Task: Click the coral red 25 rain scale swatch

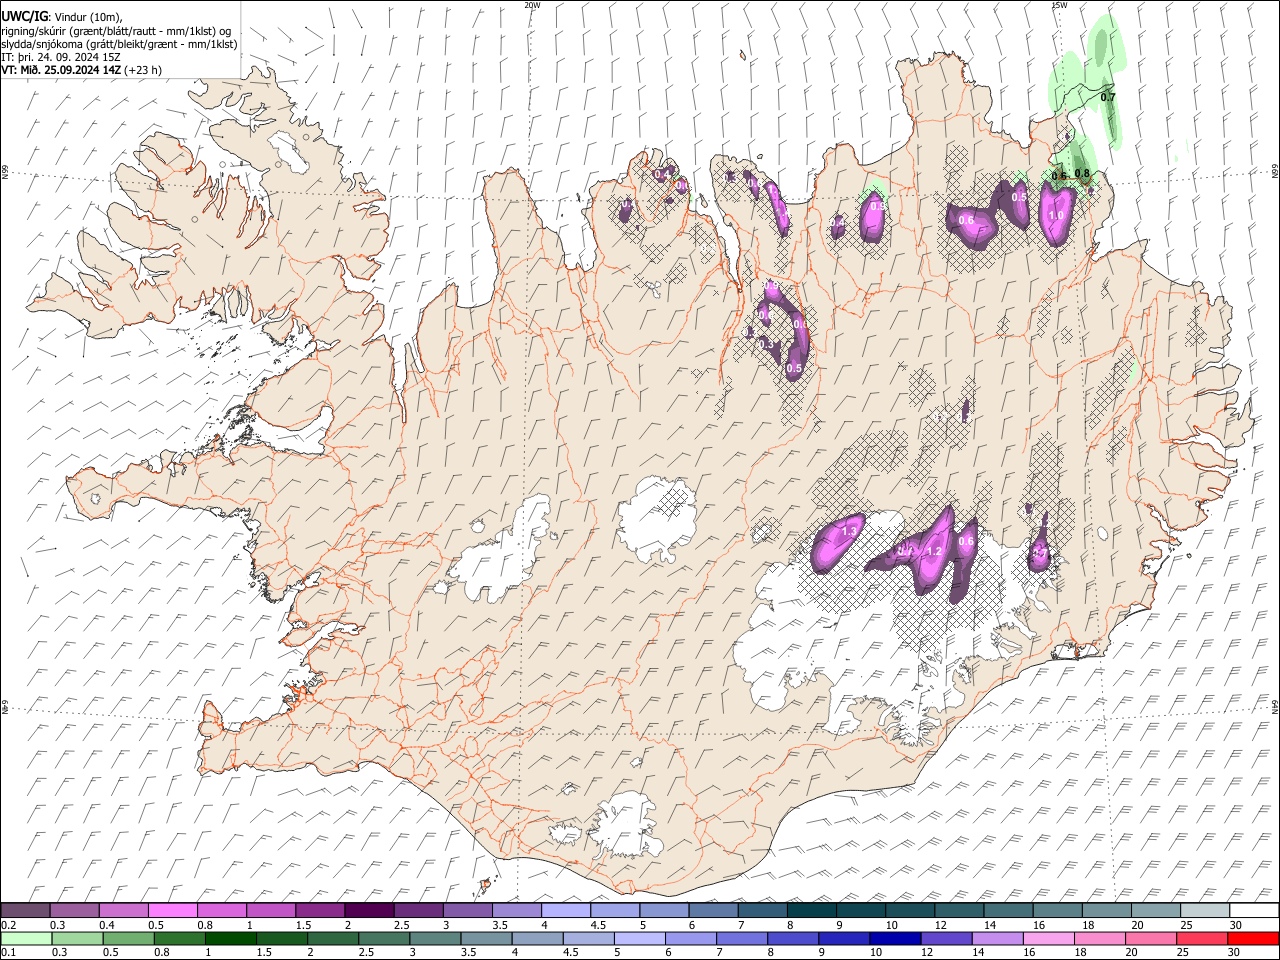Action: 1202,938
